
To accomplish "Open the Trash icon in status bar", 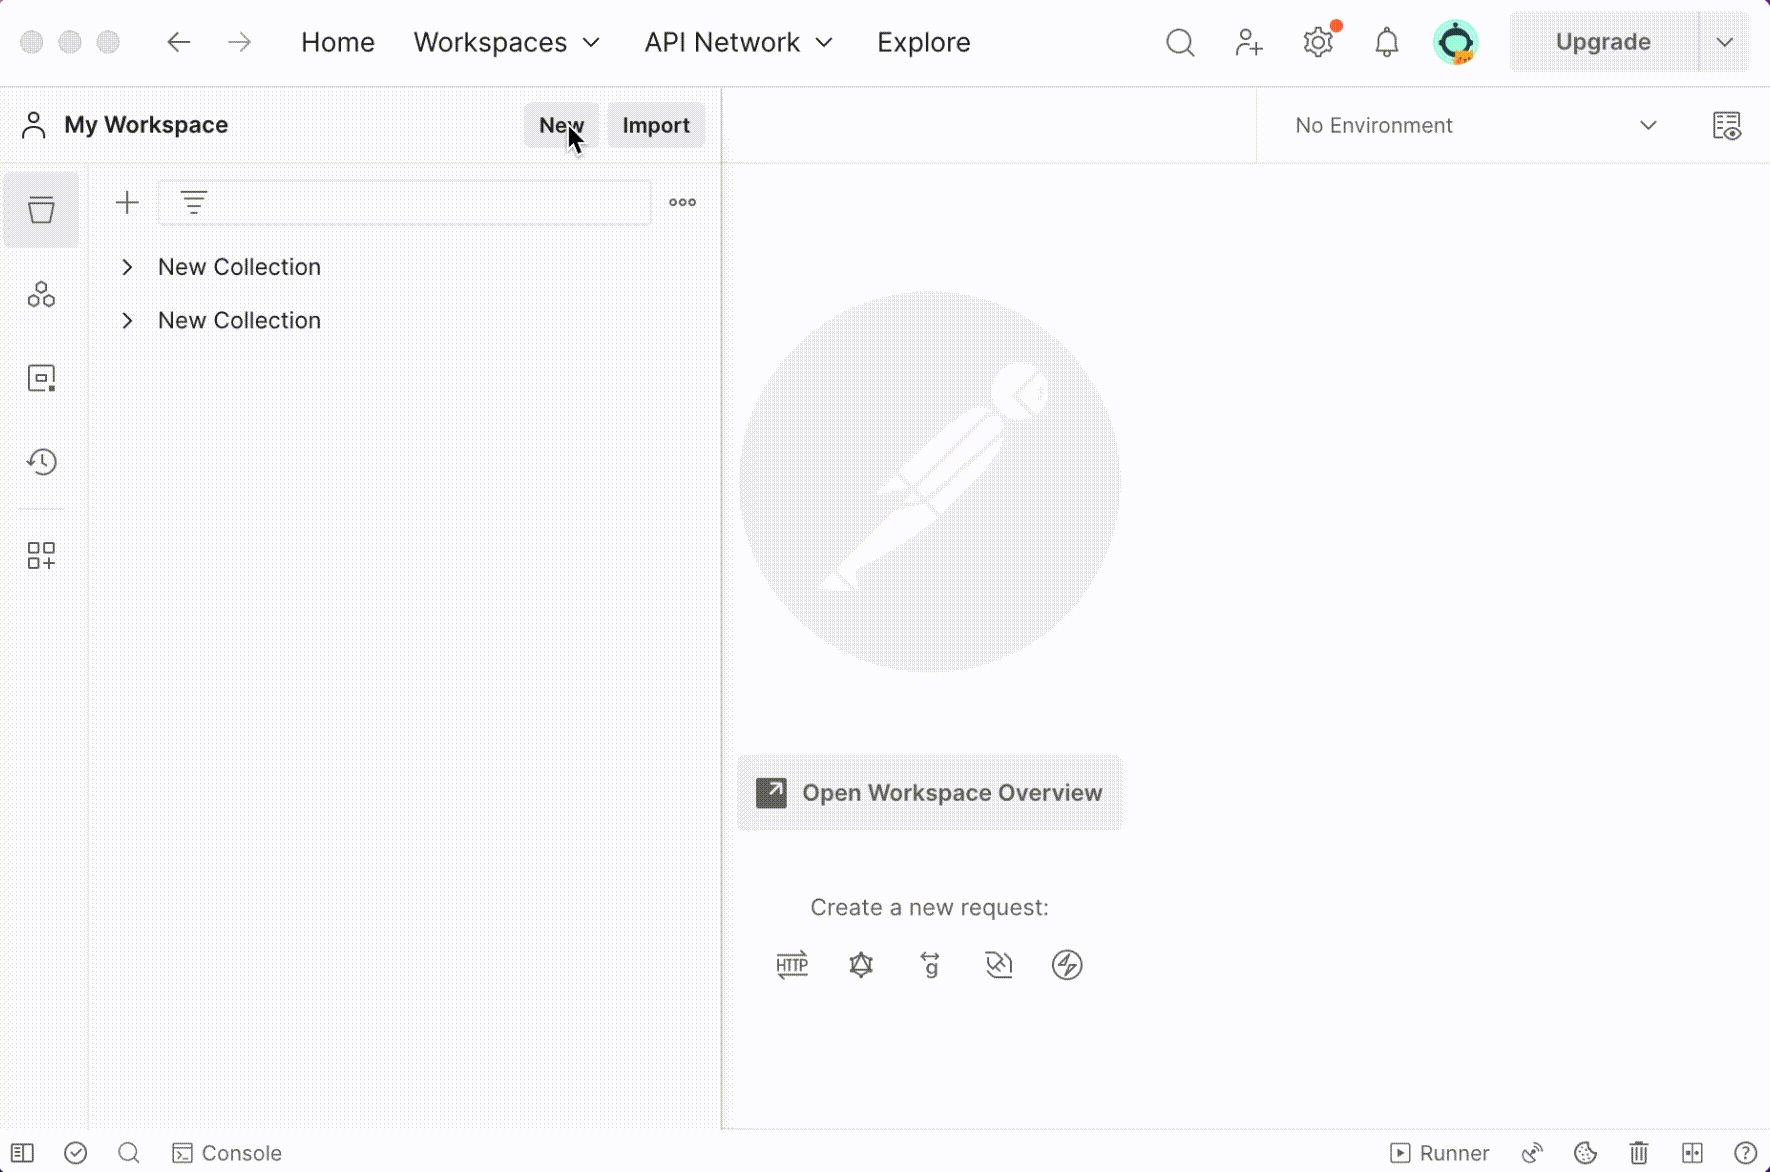I will click(x=1639, y=1153).
